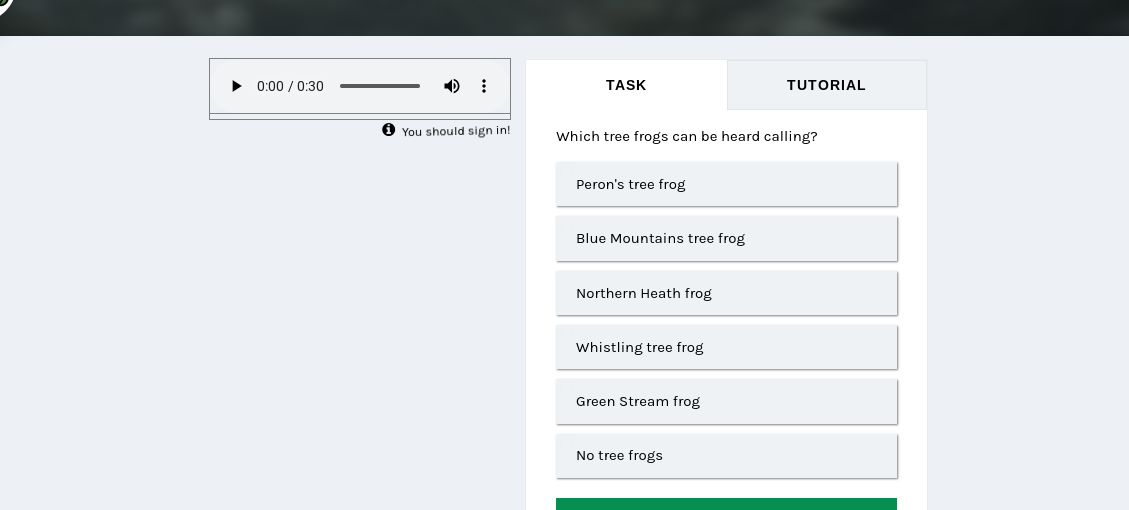The image size is (1129, 510).
Task: Select the Peron's tree frog answer
Action: pyautogui.click(x=726, y=184)
